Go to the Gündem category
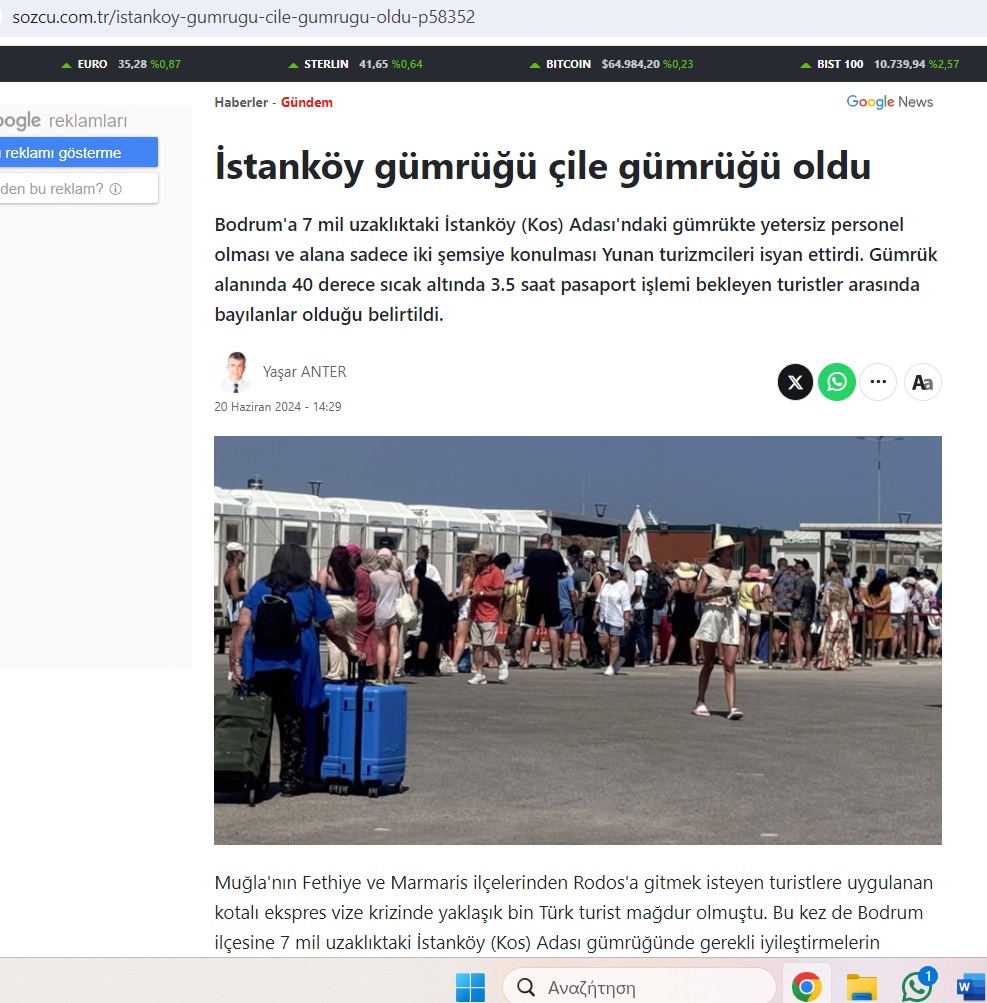The width and height of the screenshot is (987, 1003). click(307, 102)
